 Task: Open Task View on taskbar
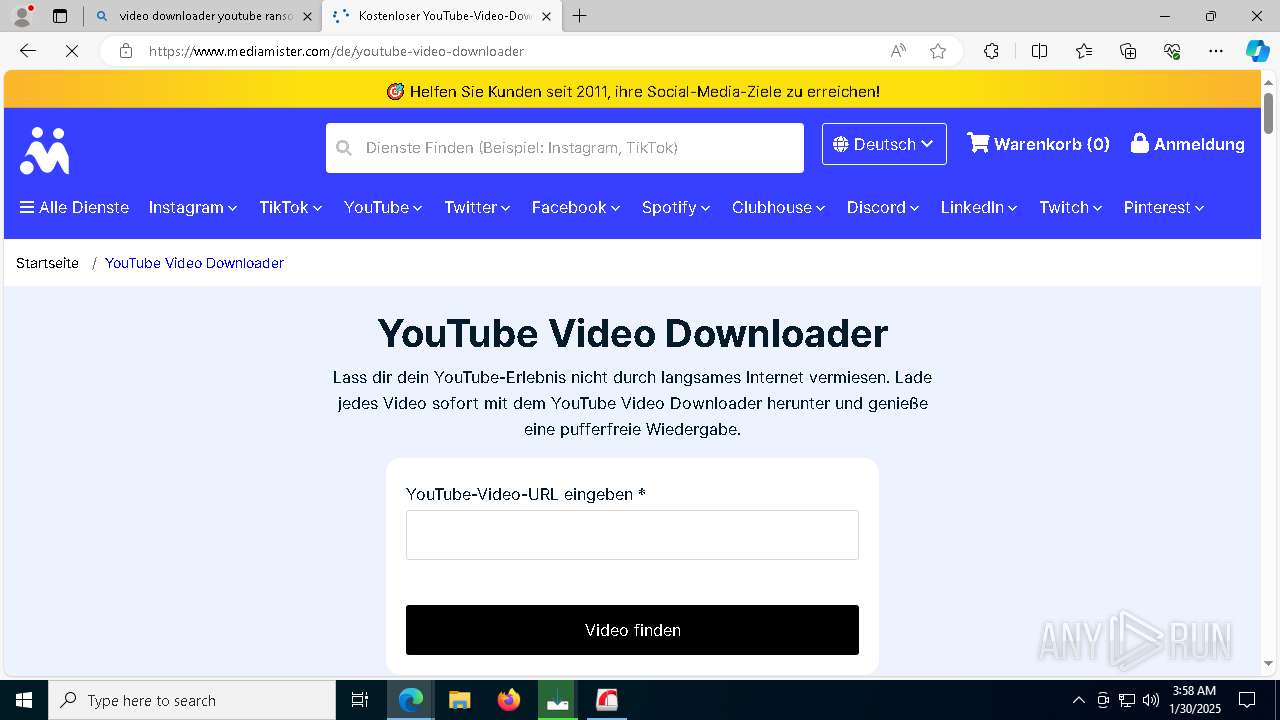coord(360,700)
